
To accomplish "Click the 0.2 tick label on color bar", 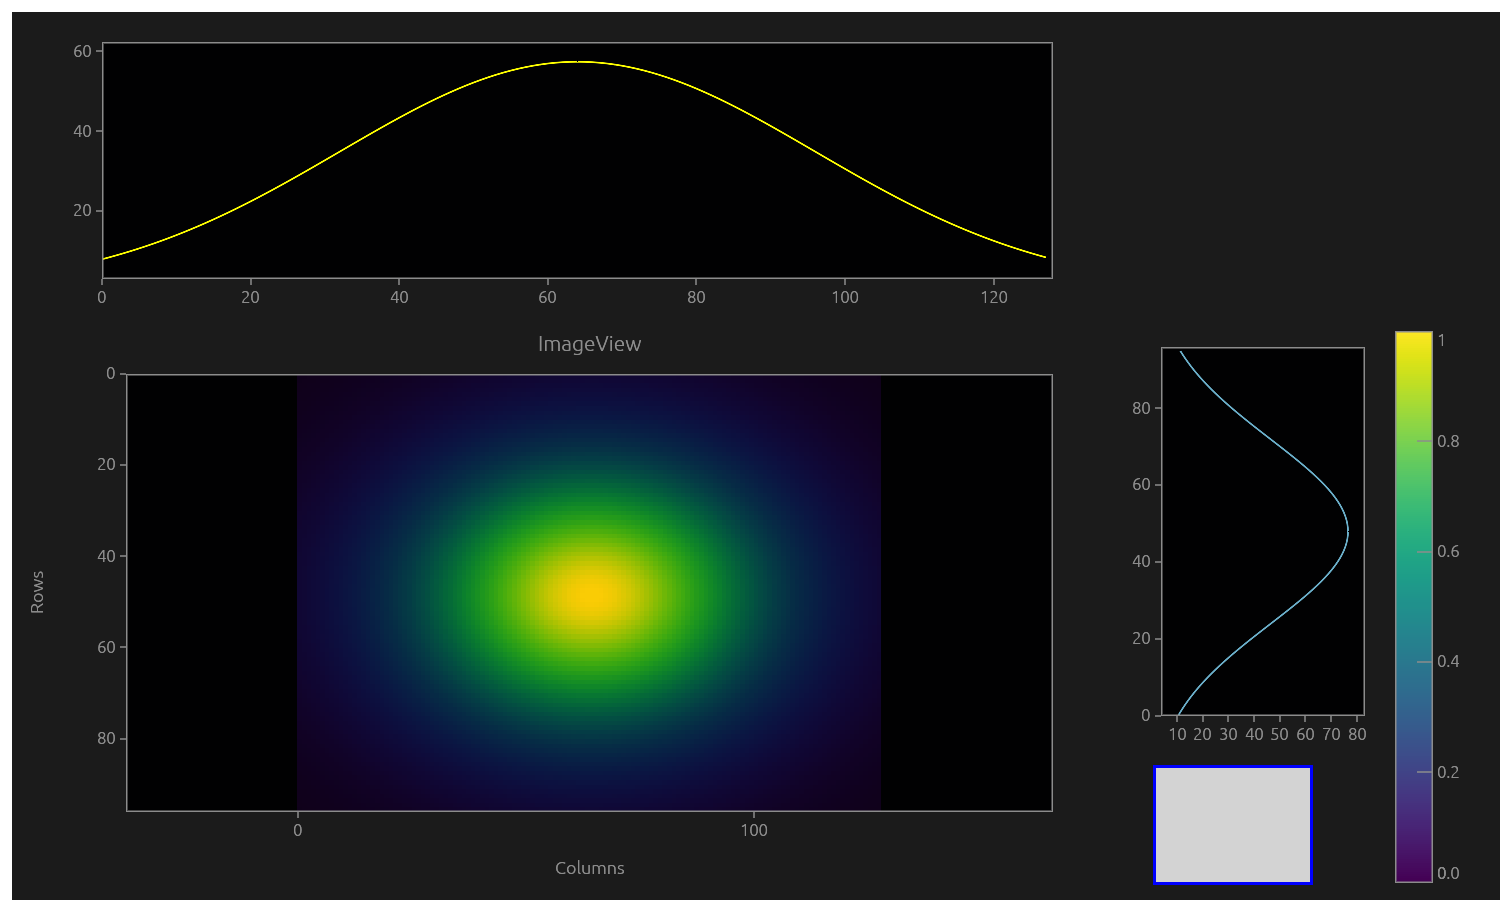I will (1447, 772).
